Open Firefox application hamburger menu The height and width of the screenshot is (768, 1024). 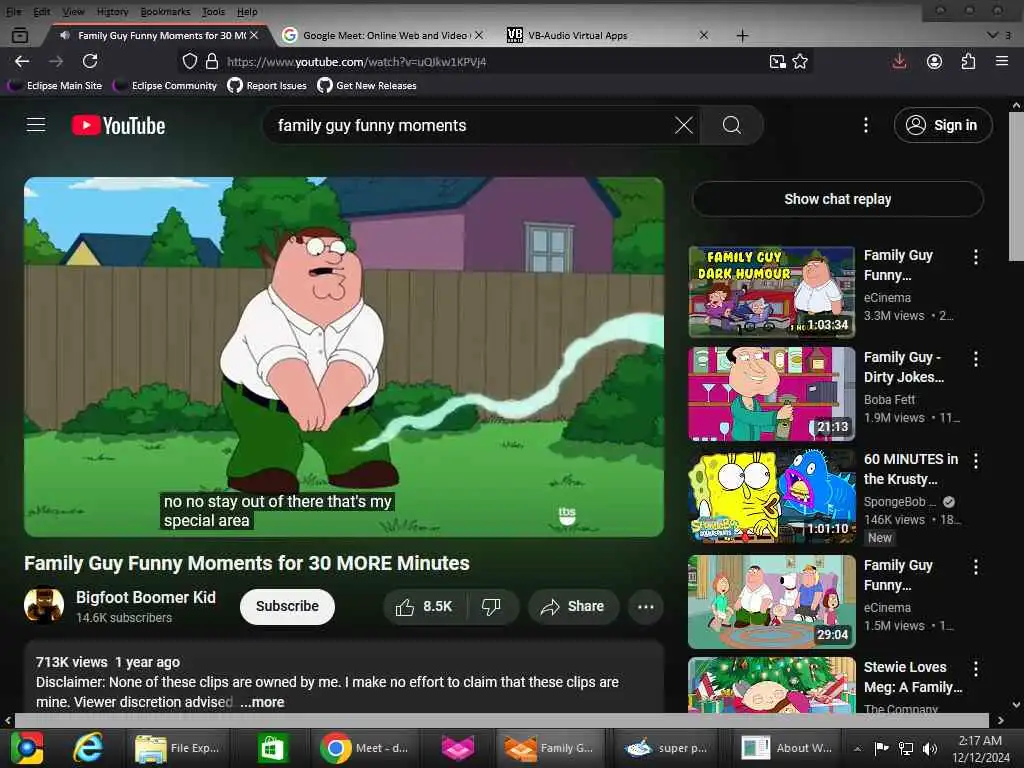(x=1002, y=61)
